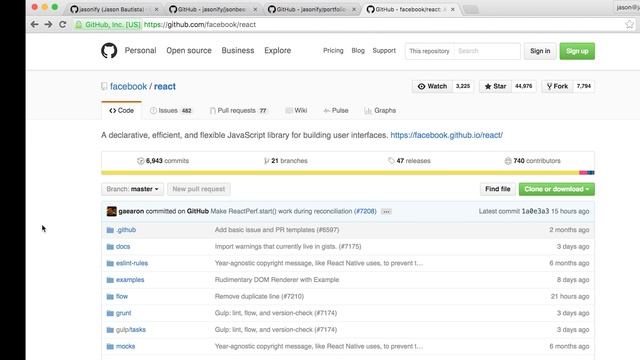This screenshot has height=360, width=640.
Task: Open the facebook owner link
Action: pyautogui.click(x=128, y=87)
